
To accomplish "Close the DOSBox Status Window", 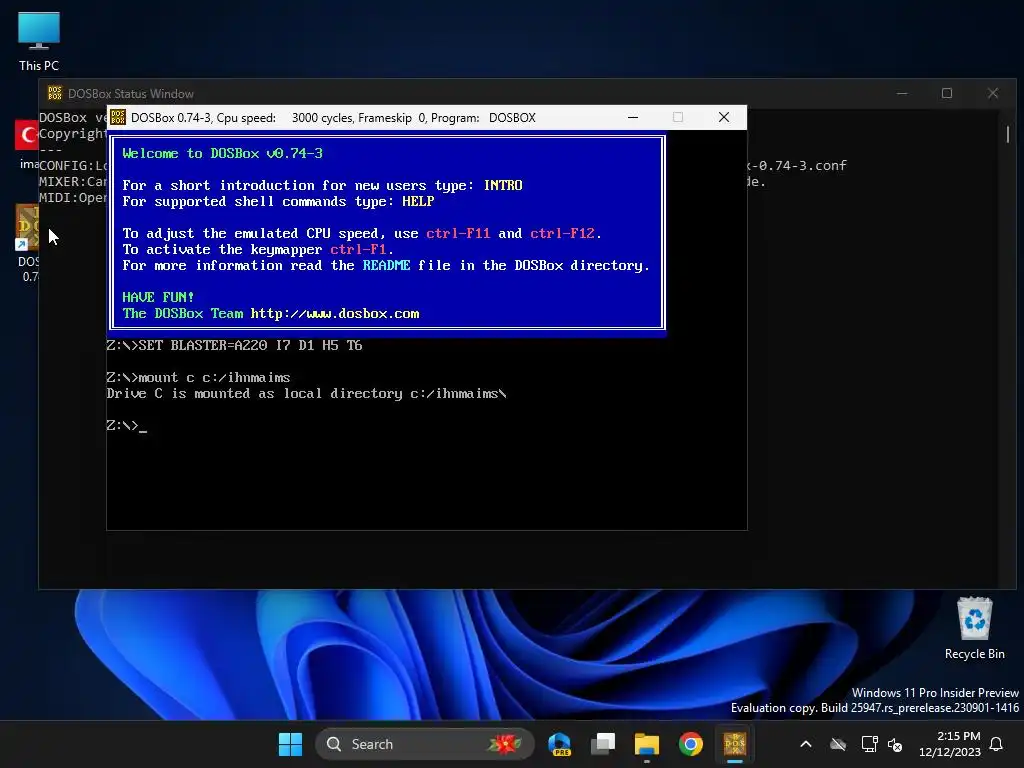I will pos(993,93).
